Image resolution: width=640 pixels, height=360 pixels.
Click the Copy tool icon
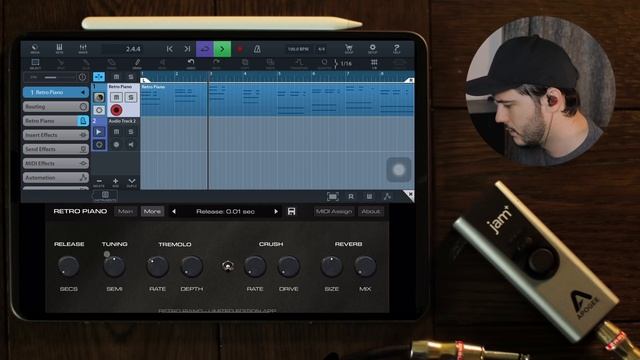(245, 63)
